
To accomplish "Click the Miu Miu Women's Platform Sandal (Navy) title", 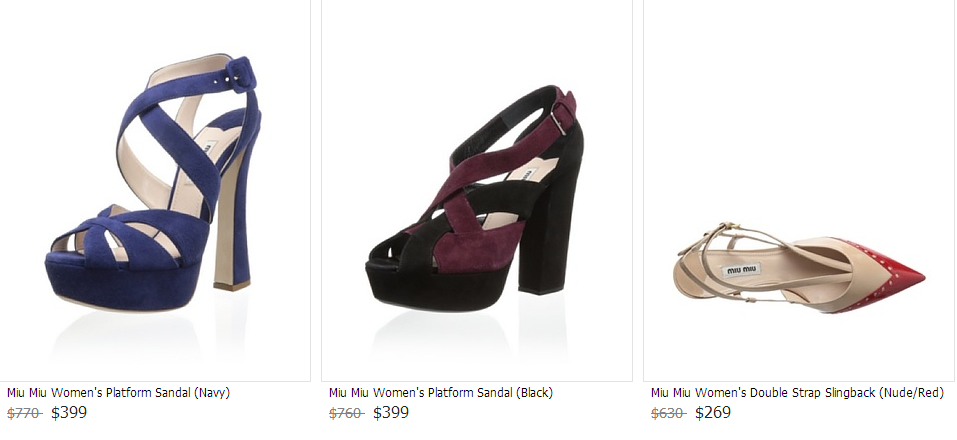I will click(x=118, y=393).
